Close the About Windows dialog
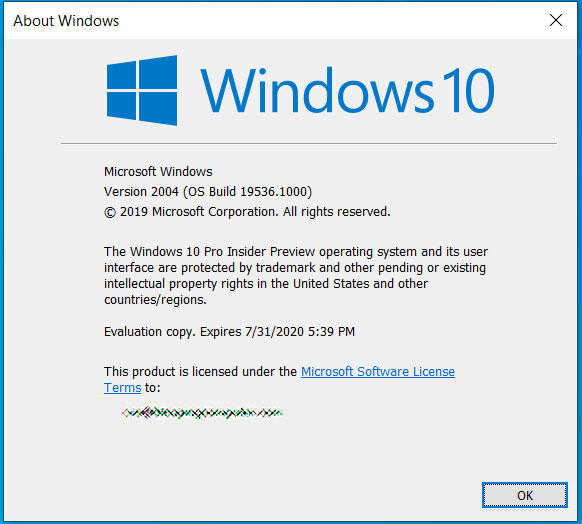 coord(556,20)
